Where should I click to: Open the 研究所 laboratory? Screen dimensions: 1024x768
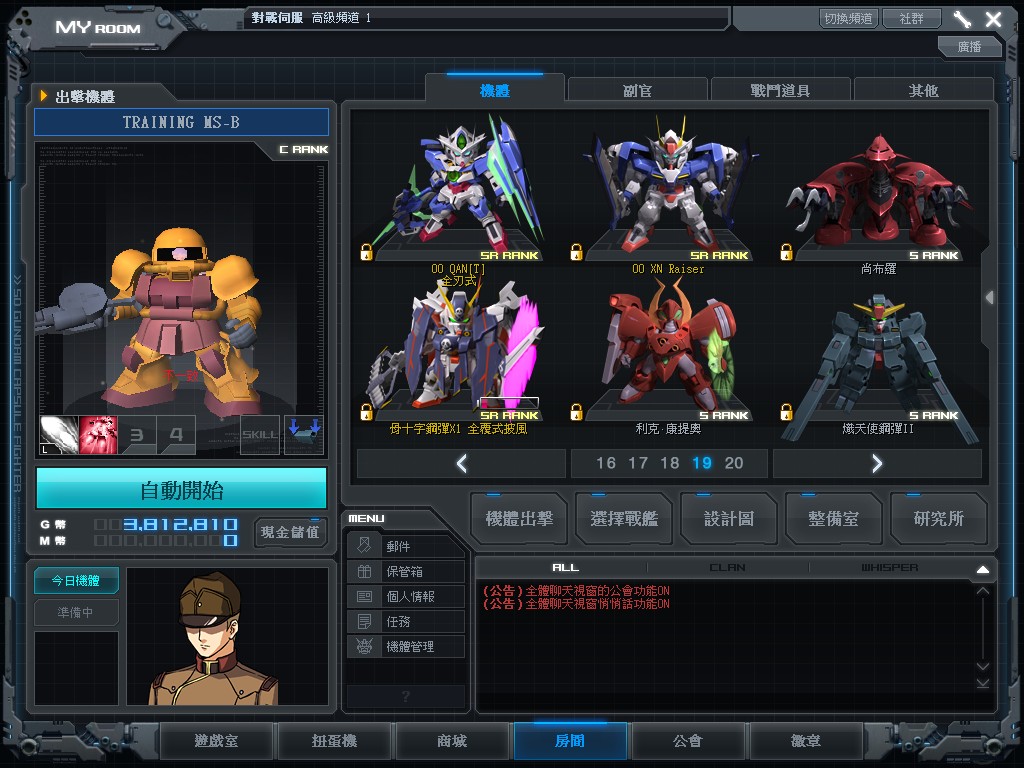(x=938, y=519)
